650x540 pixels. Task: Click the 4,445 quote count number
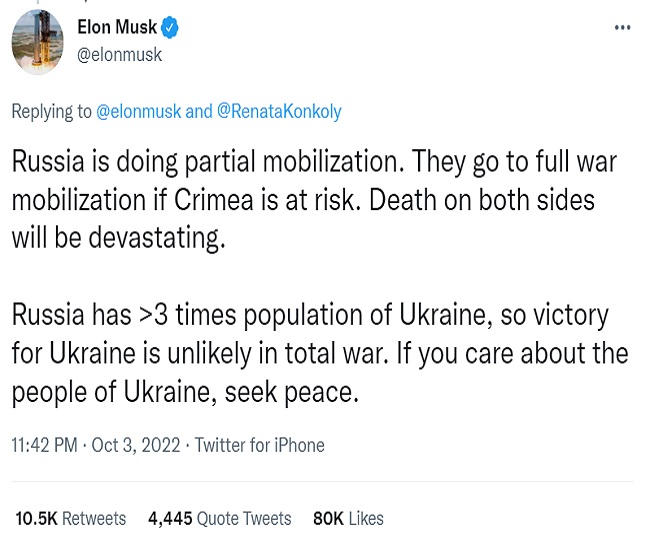[x=170, y=518]
